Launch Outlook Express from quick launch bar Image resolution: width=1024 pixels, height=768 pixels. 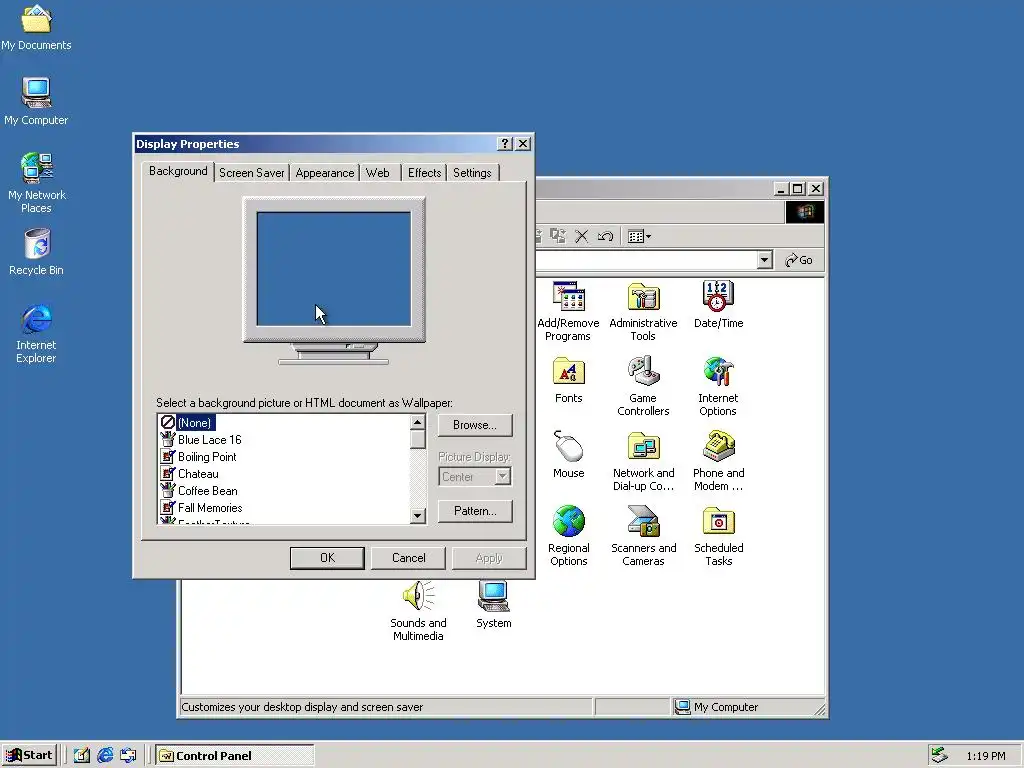point(128,756)
